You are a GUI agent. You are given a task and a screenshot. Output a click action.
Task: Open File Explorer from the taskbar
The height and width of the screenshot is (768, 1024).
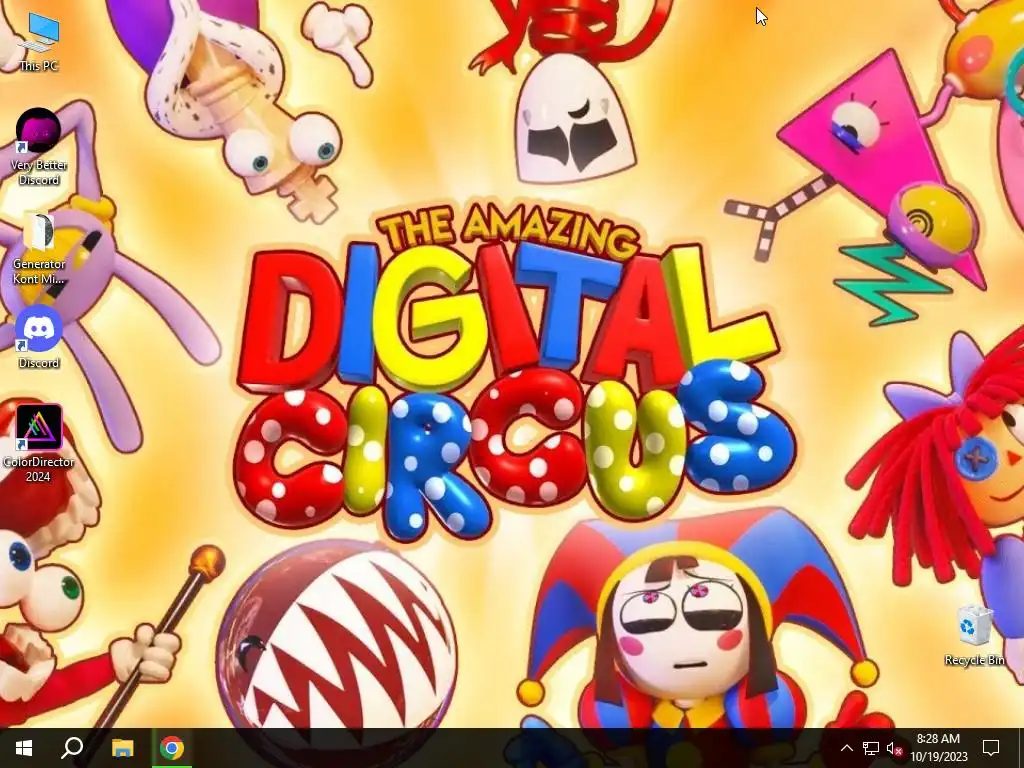pyautogui.click(x=122, y=748)
